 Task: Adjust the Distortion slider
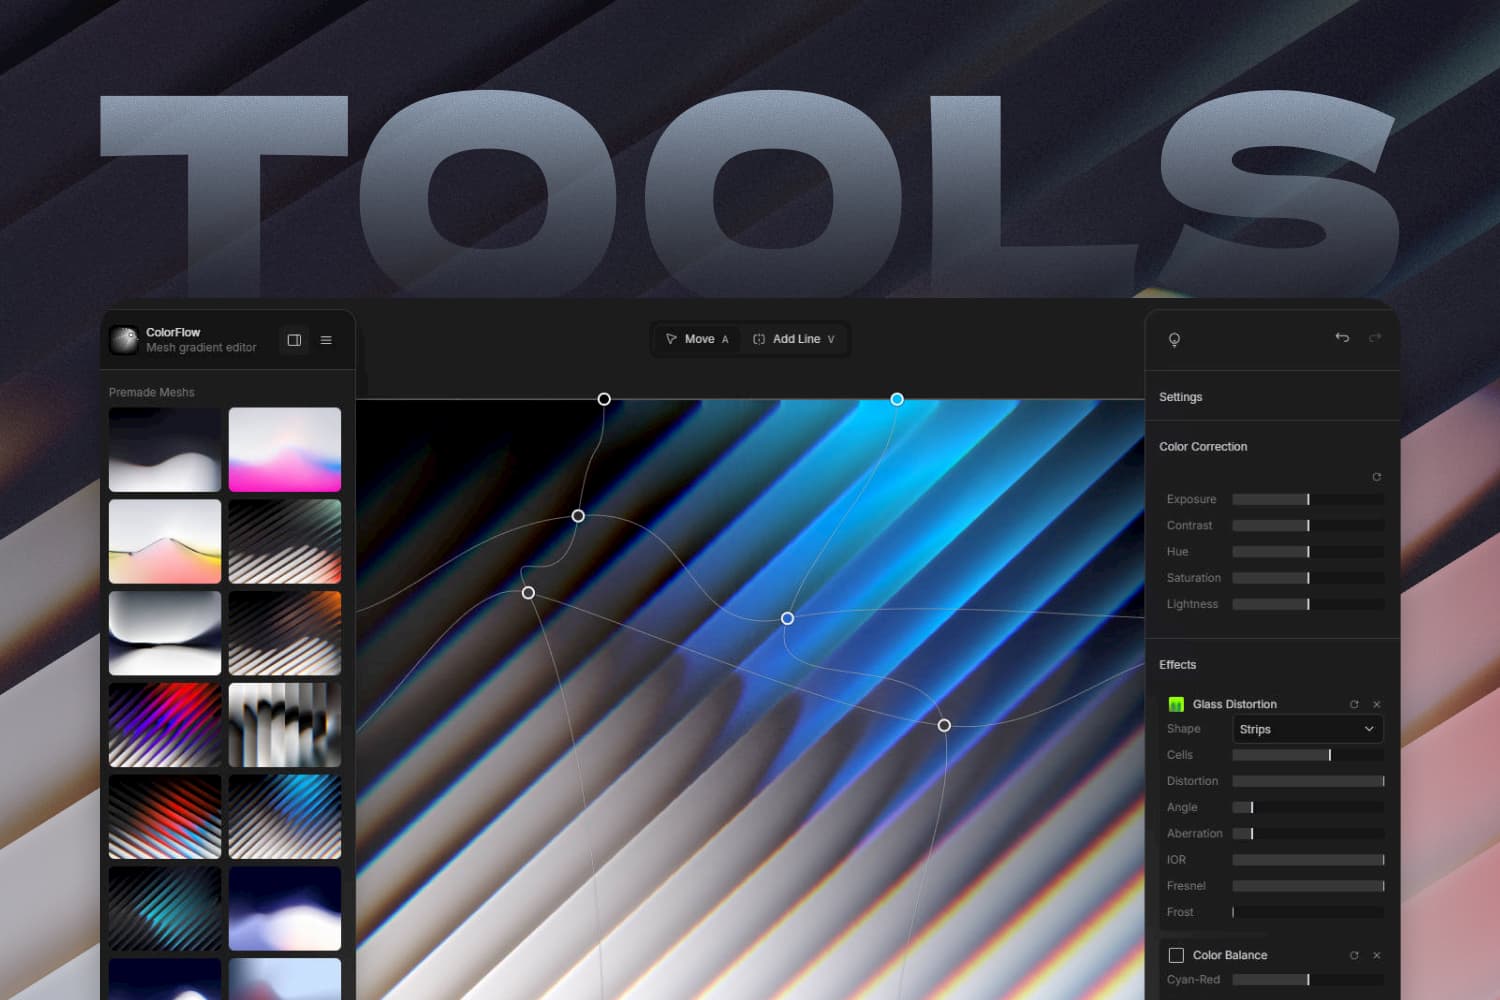tap(1308, 781)
